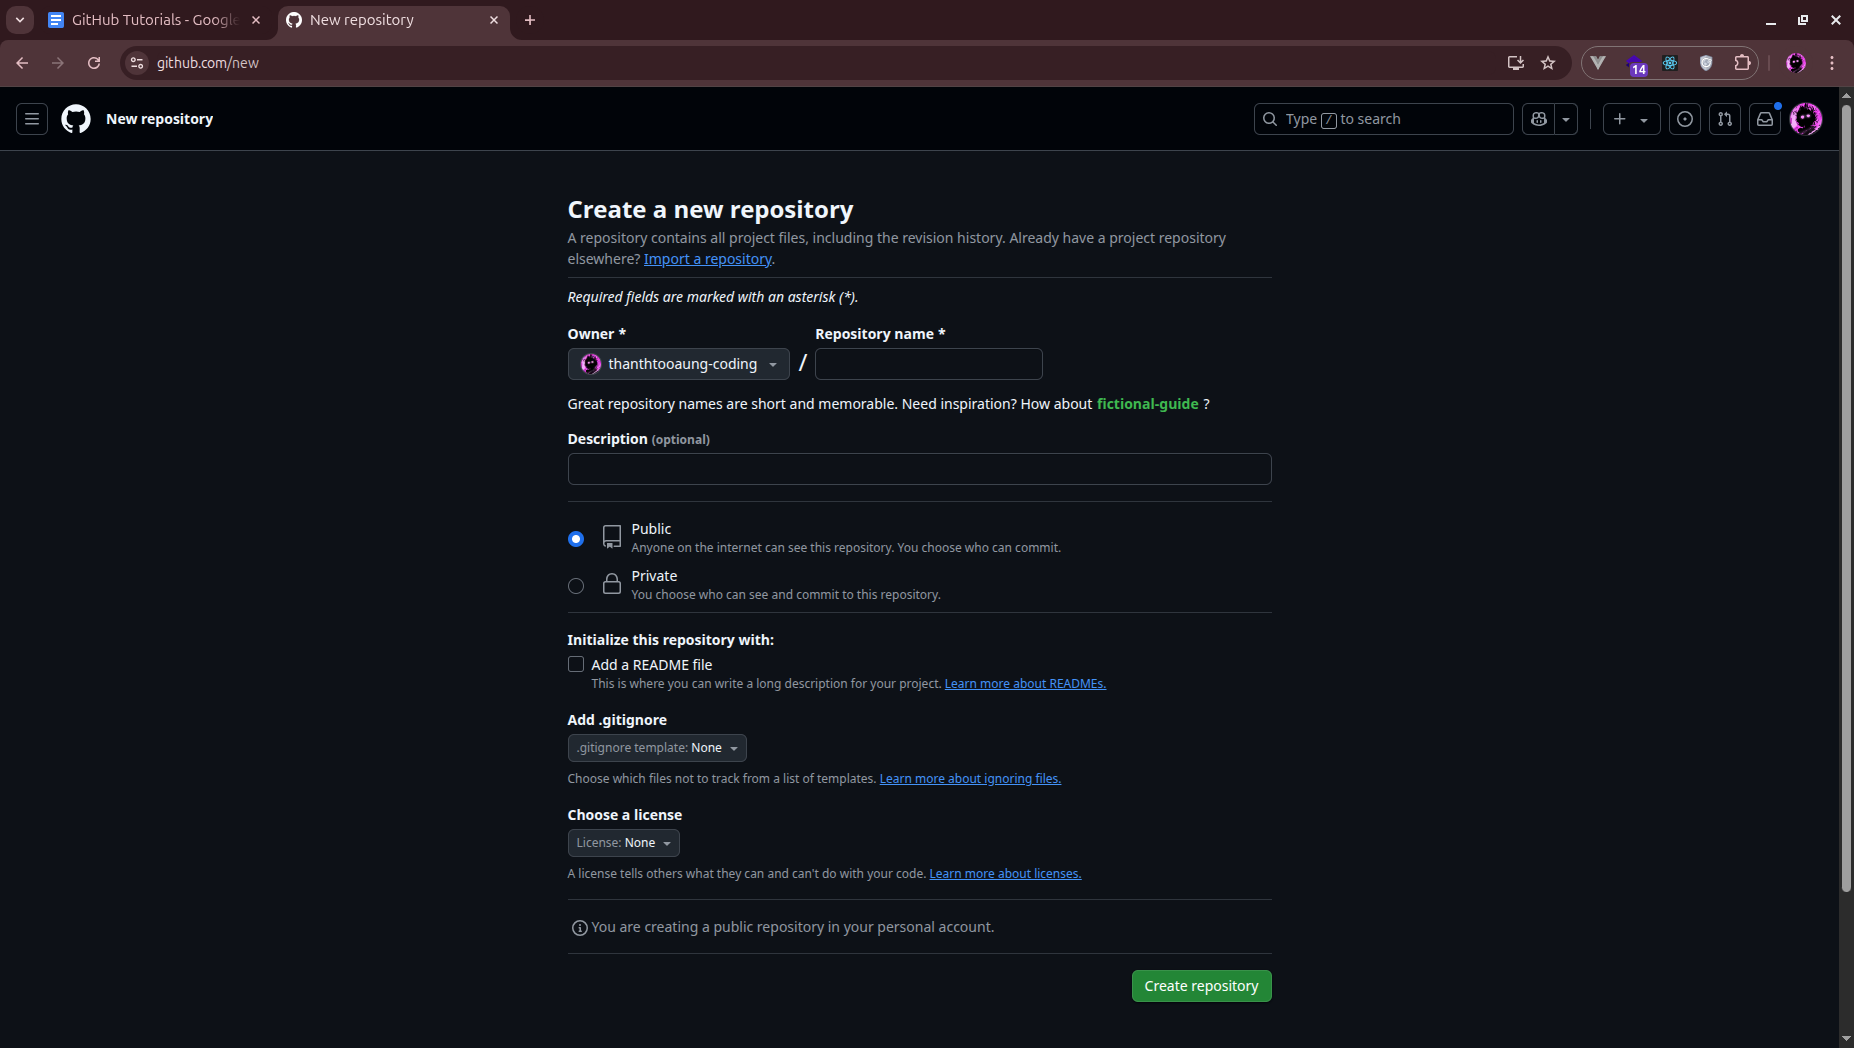Screen dimensions: 1854x1048
Task: Select the Public repository option
Action: coord(576,538)
